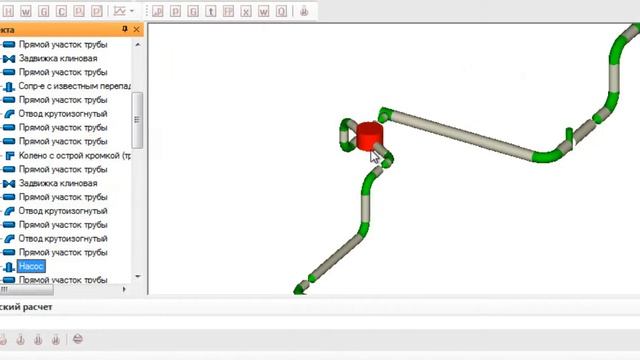Viewport: 640px width, 360px height.
Task: Select Прямой участок трубы directly above Колено
Action: [x=63, y=142]
